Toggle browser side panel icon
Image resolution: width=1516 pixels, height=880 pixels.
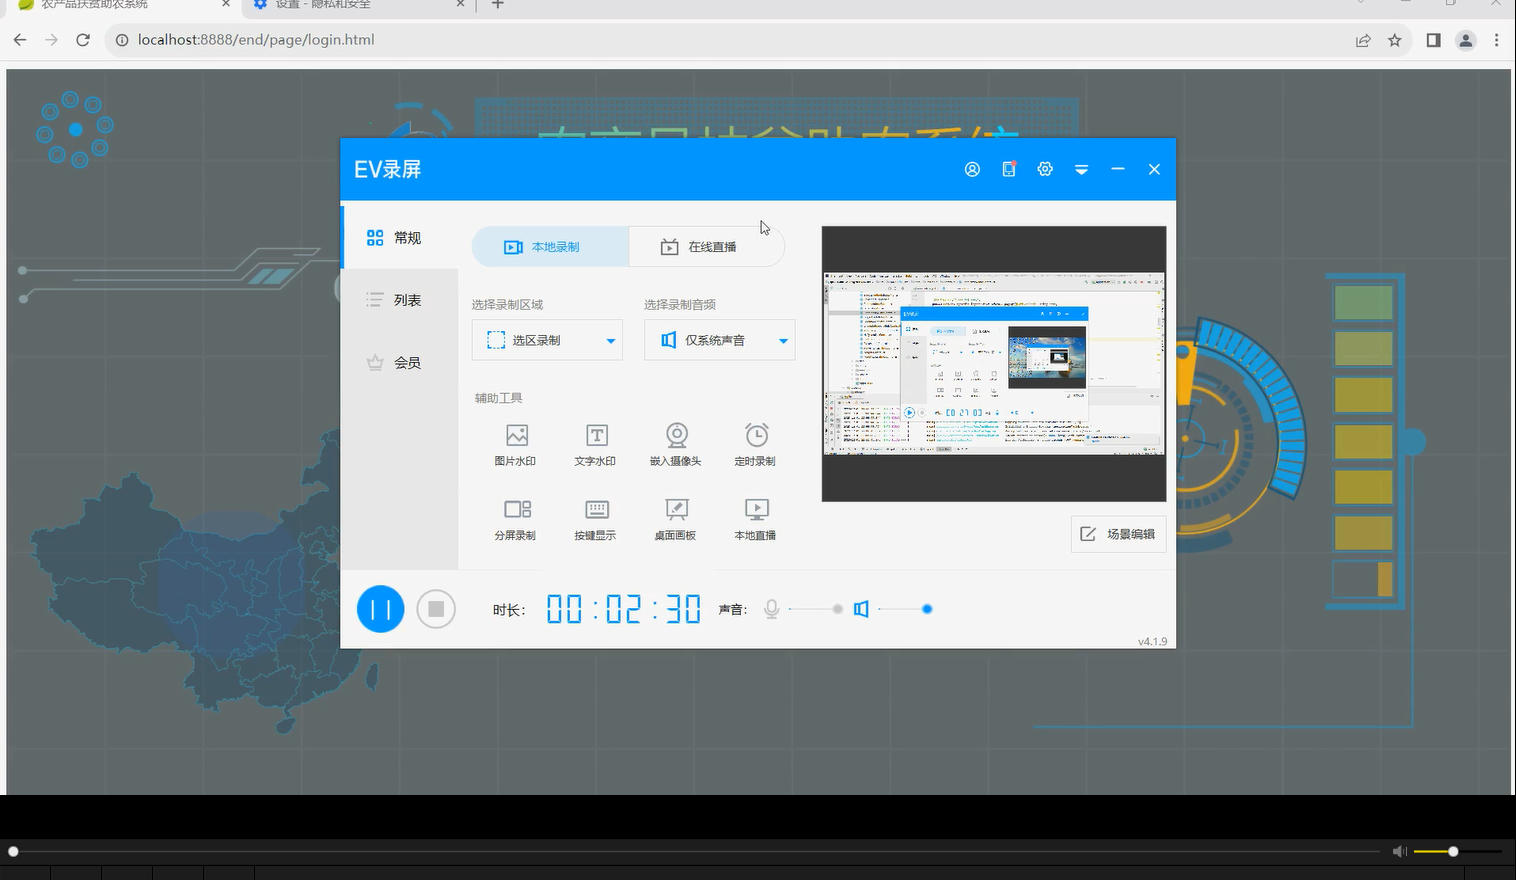[x=1433, y=40]
